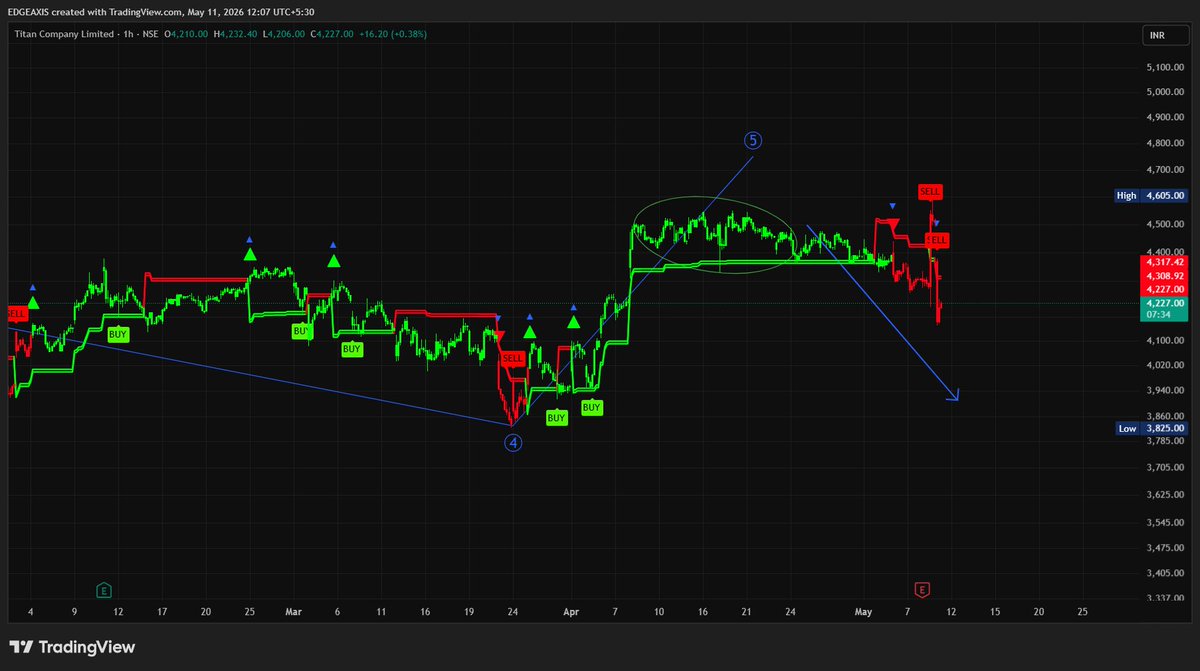Screen dimensions: 1200x671
Task: Click the 4,700.00 price axis label
Action: (1165, 171)
